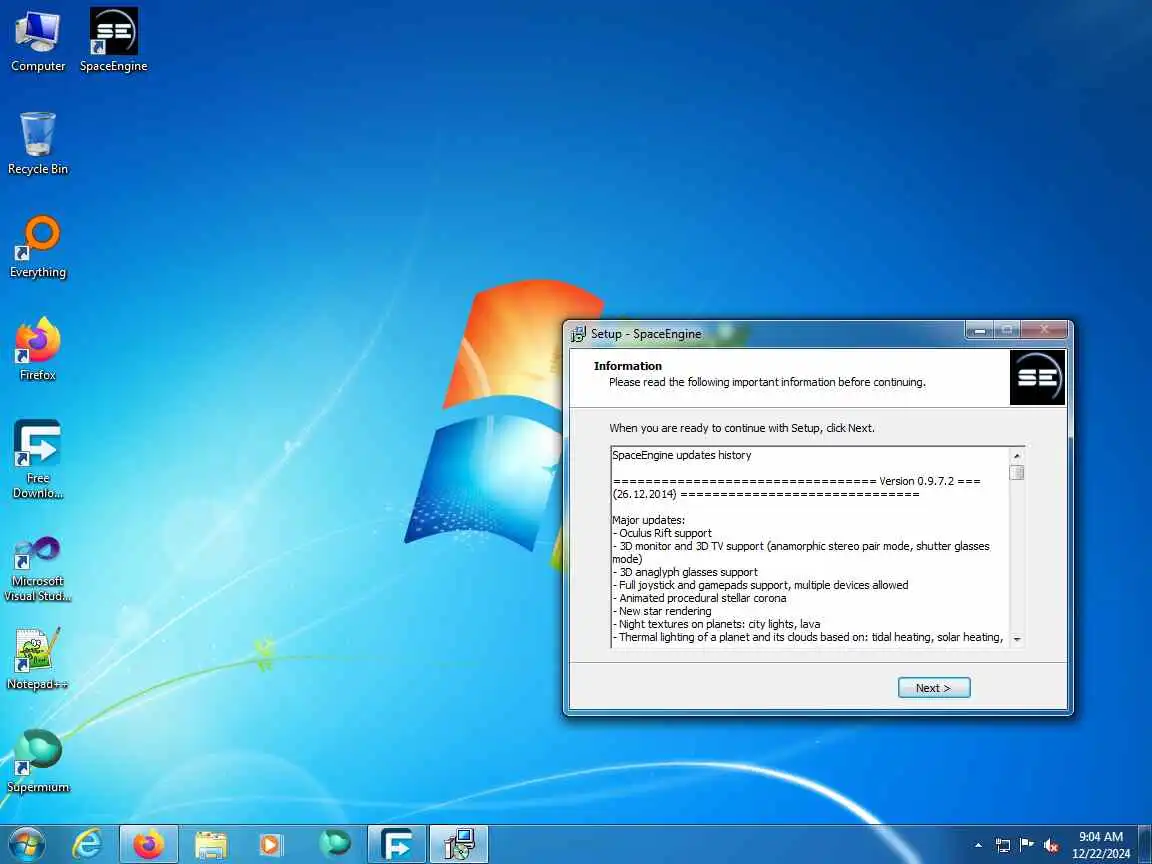Image resolution: width=1152 pixels, height=864 pixels.
Task: Select the Recycle Bin icon
Action: point(37,143)
